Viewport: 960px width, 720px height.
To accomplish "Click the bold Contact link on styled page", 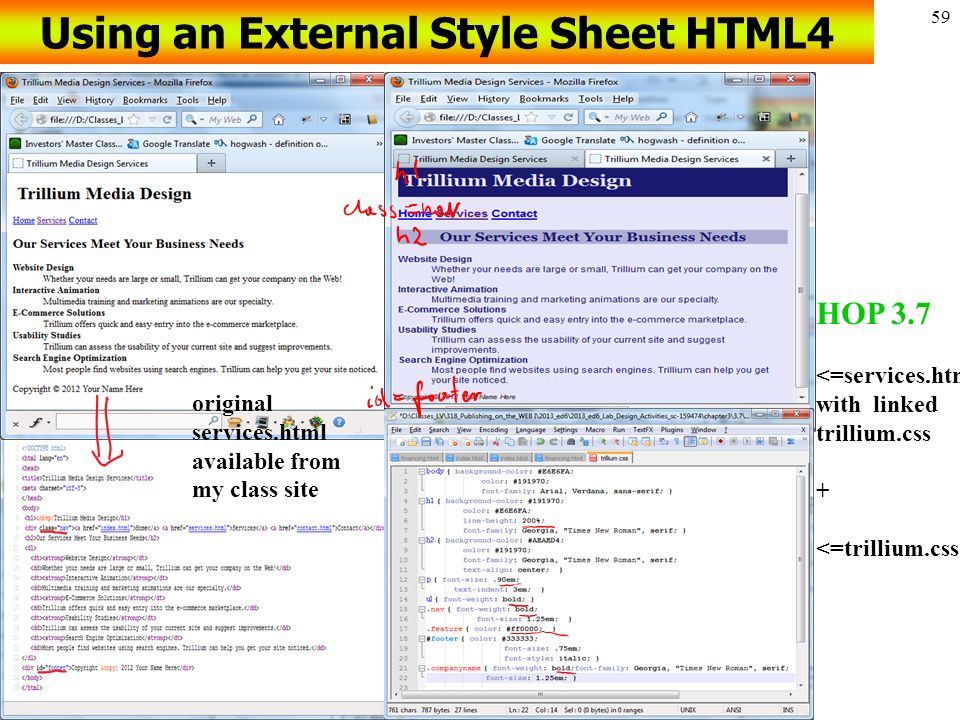I will (514, 214).
